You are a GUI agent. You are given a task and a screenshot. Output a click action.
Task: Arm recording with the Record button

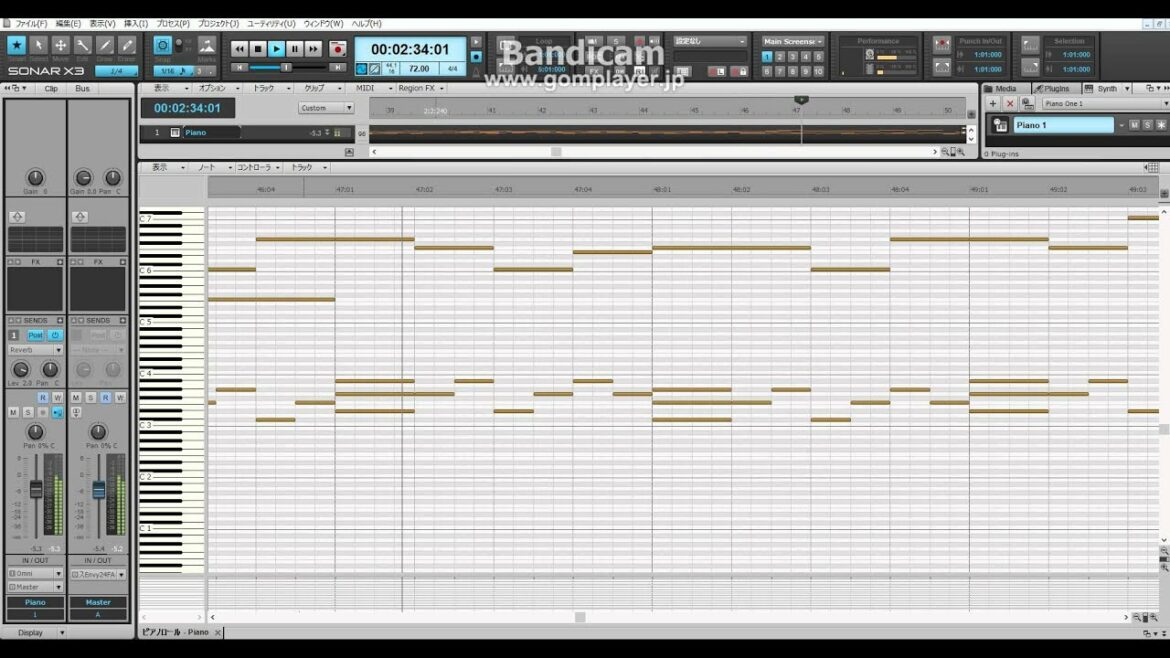coord(338,49)
